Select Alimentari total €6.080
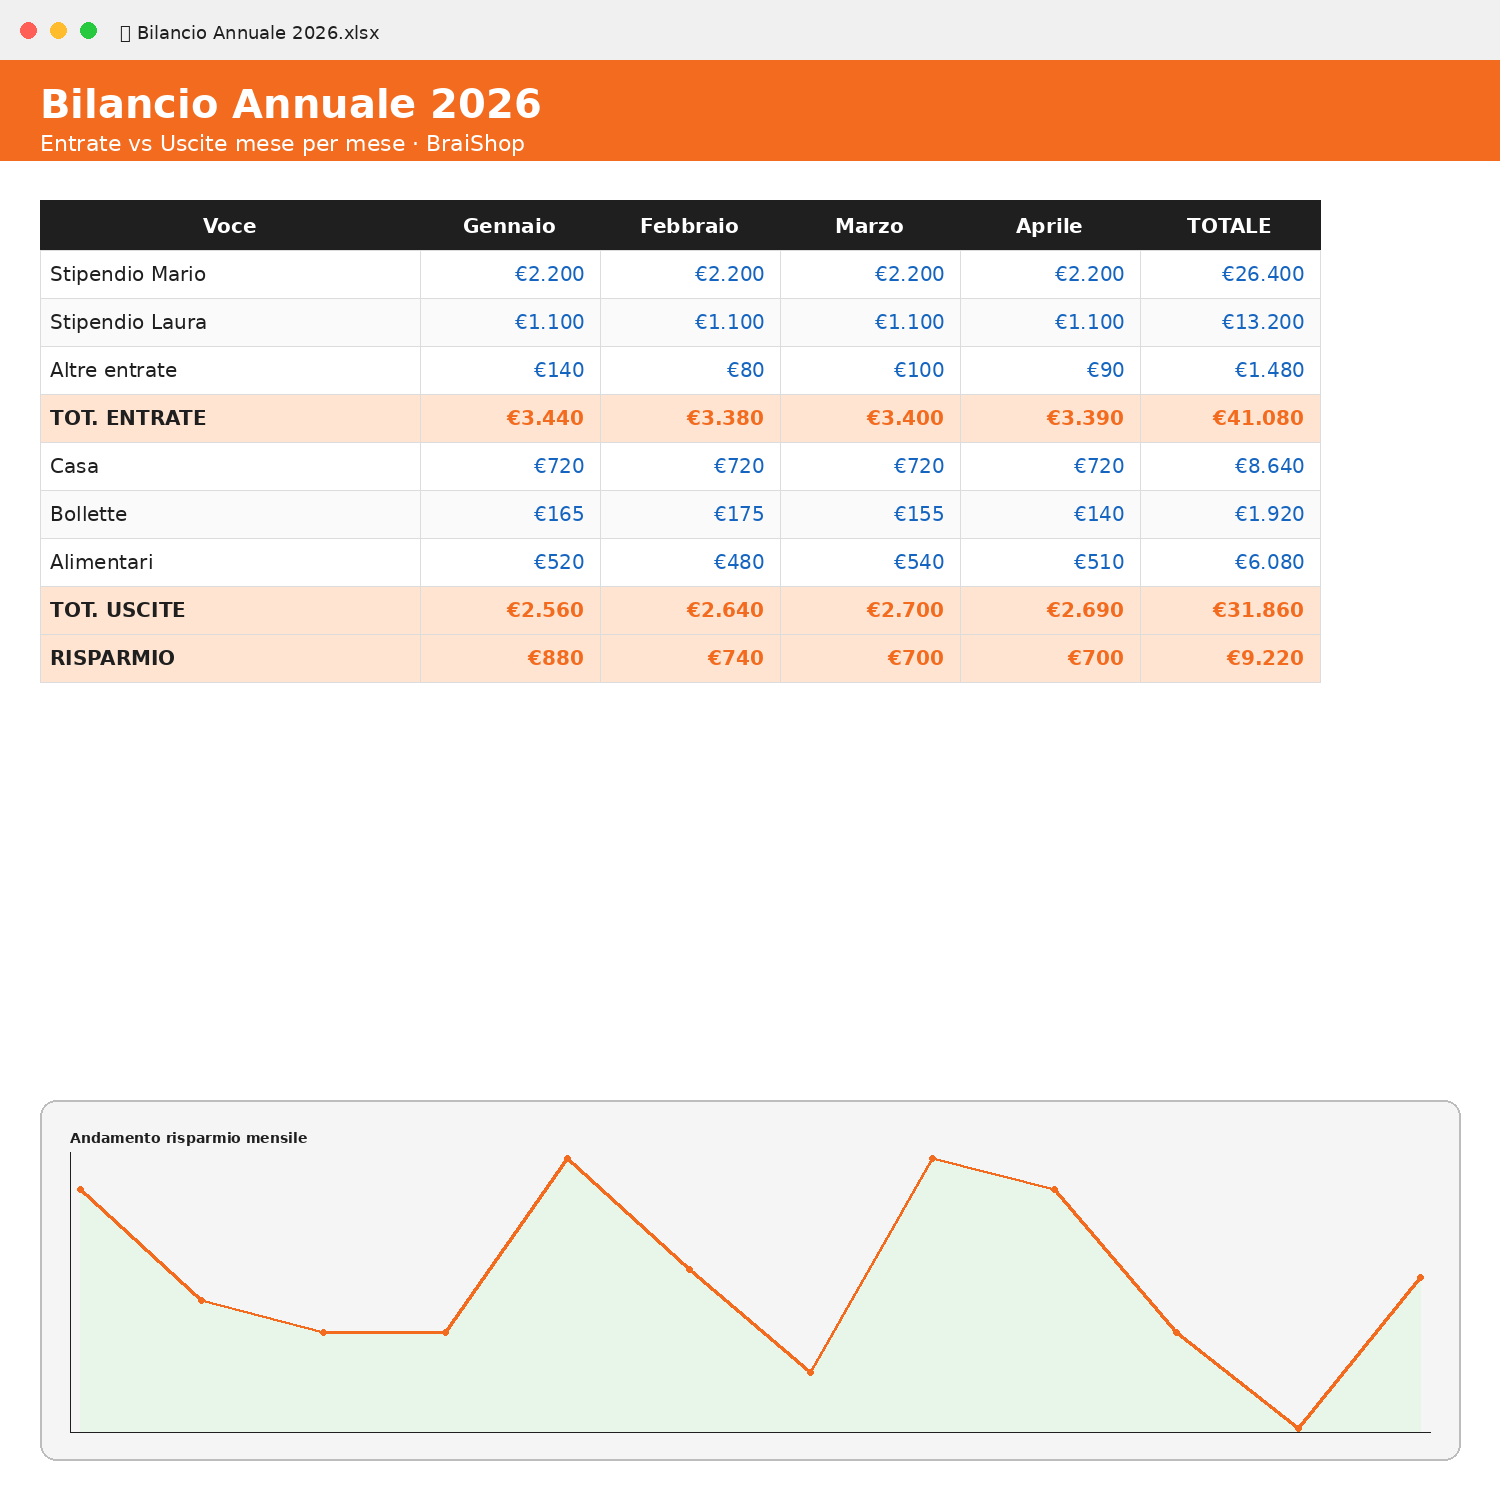 point(1230,562)
